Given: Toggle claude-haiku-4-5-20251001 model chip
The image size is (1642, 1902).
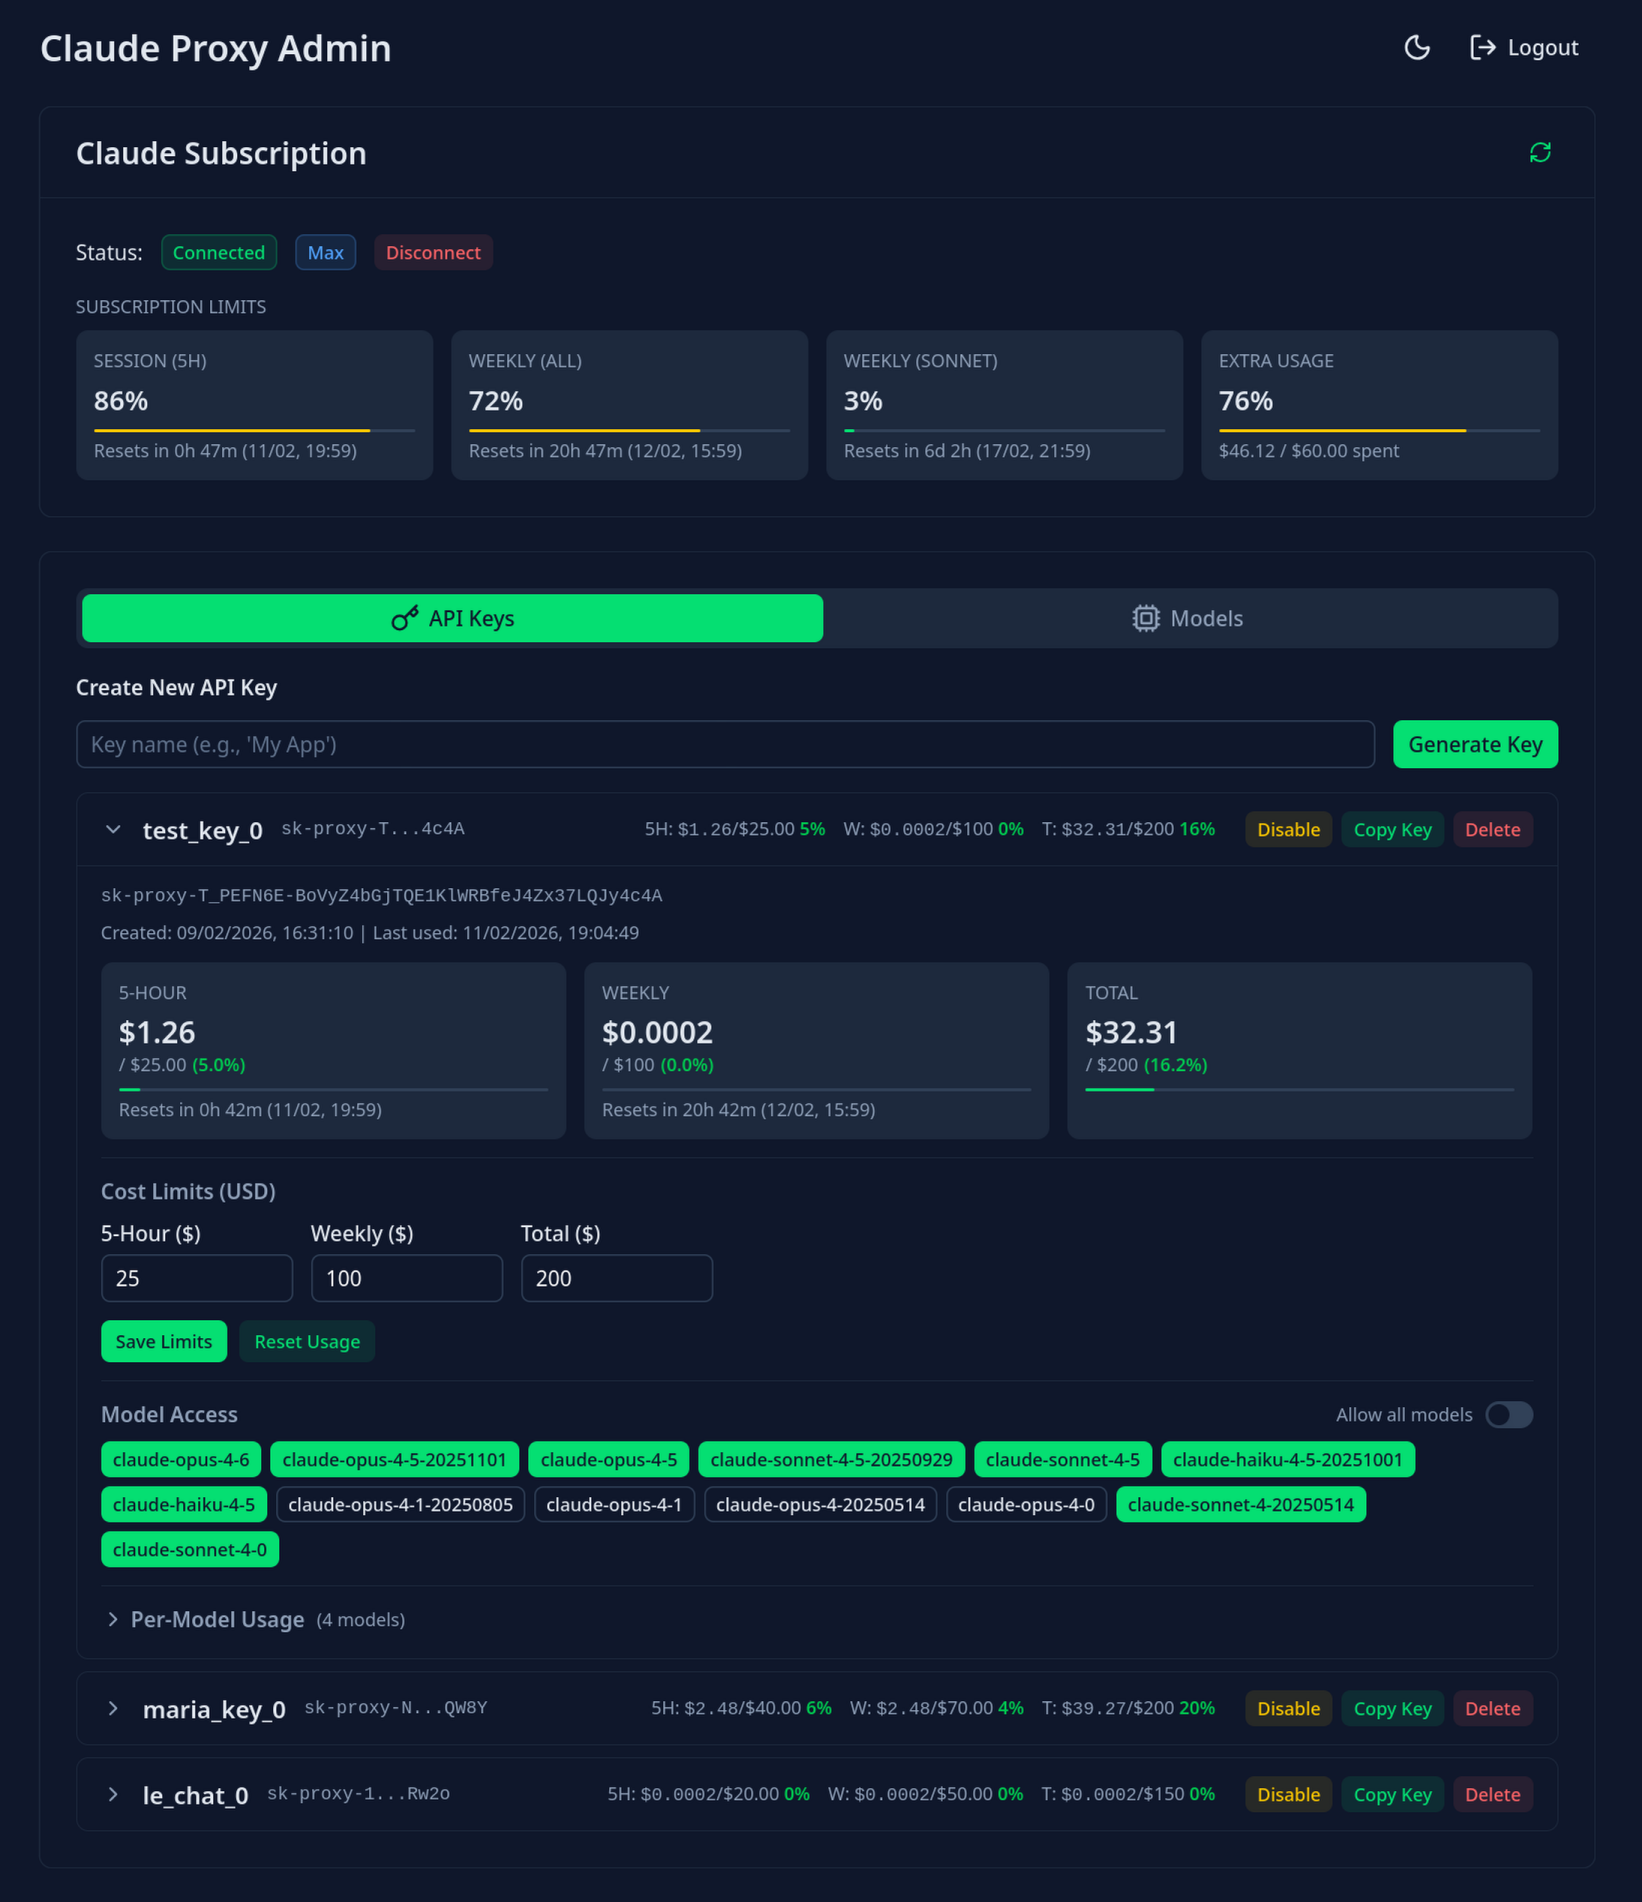Looking at the screenshot, I should pyautogui.click(x=1288, y=1459).
